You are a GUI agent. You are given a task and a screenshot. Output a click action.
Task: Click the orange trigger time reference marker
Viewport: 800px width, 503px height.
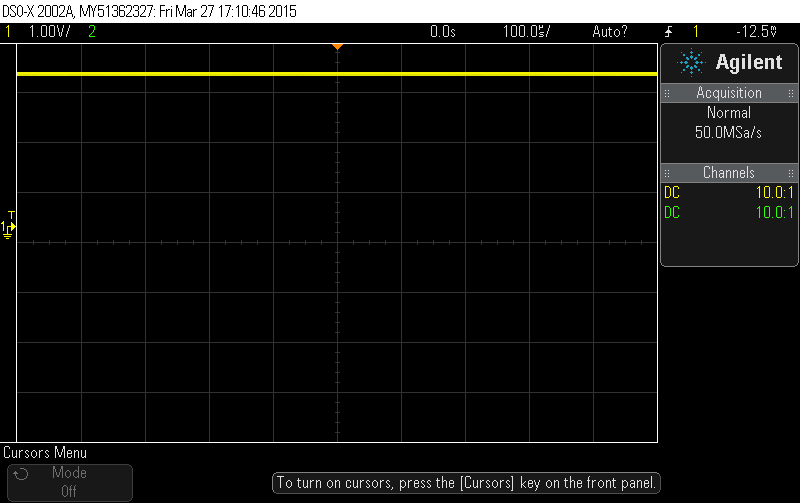point(337,46)
